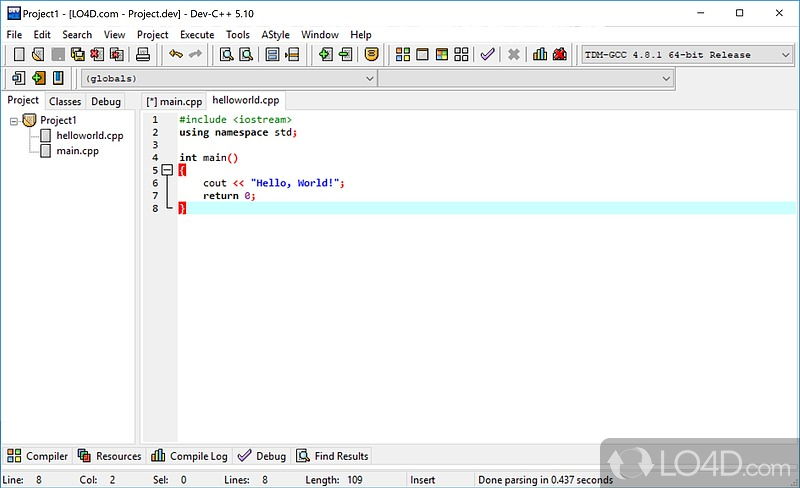
Task: Click the Compile & Run icon
Action: coord(441,55)
